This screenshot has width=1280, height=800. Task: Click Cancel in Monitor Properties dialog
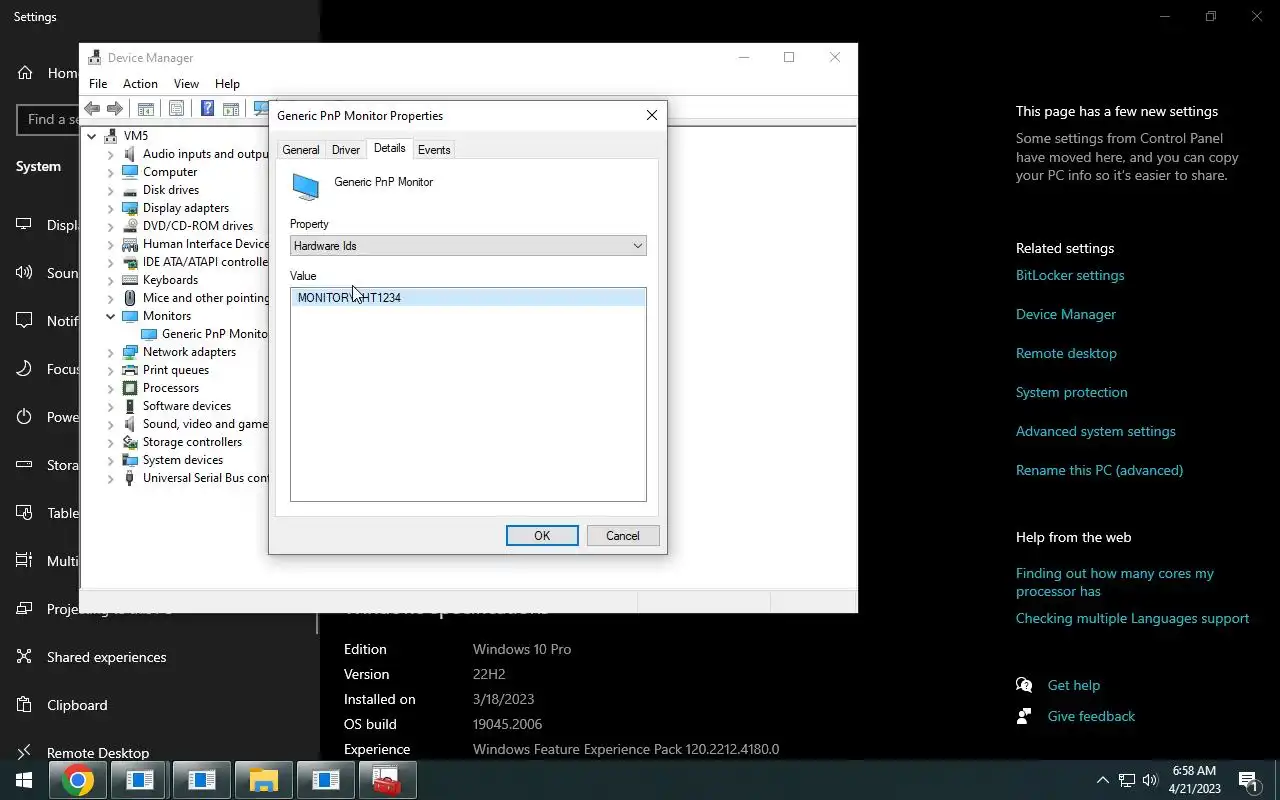point(622,536)
